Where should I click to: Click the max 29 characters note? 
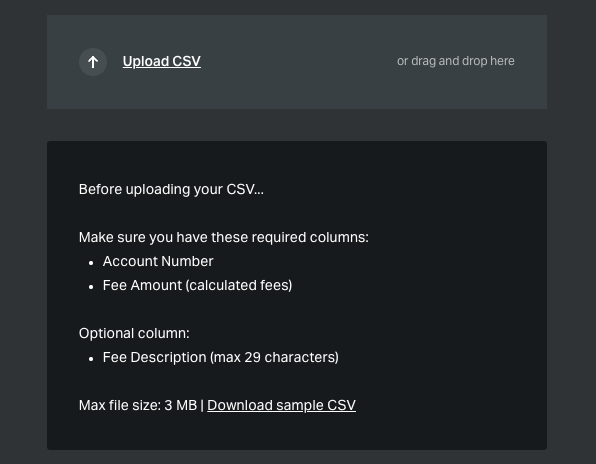click(x=274, y=357)
